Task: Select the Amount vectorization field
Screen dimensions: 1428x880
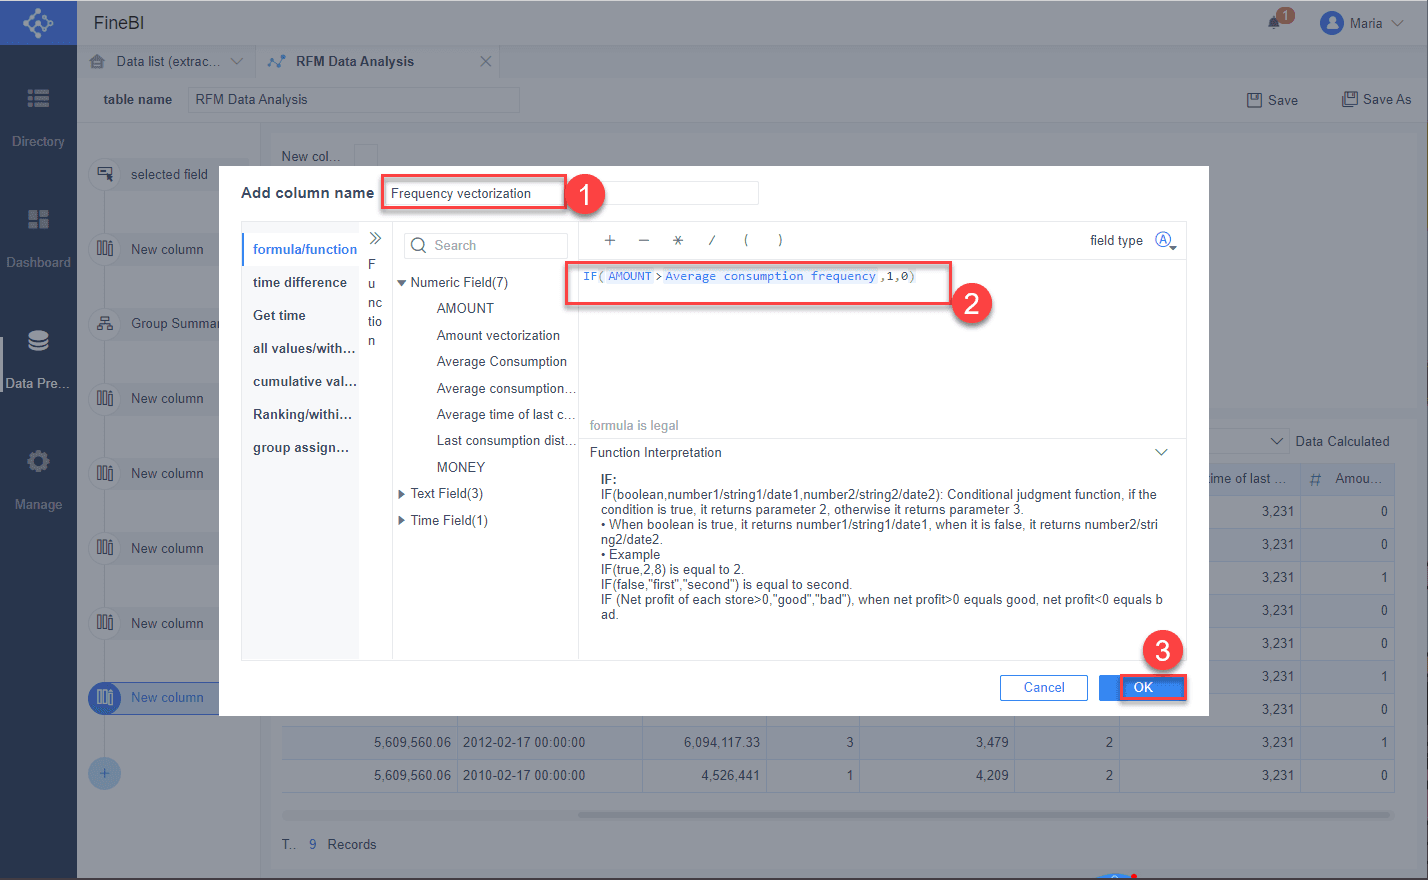Action: tap(498, 335)
